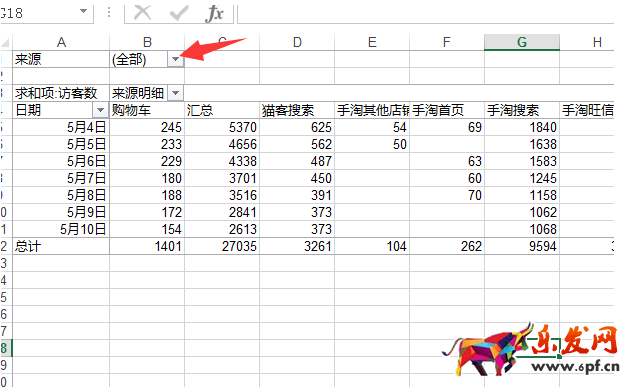This screenshot has width=630, height=387.
Task: Open the 日期 row filter dropdown
Action: [100, 110]
